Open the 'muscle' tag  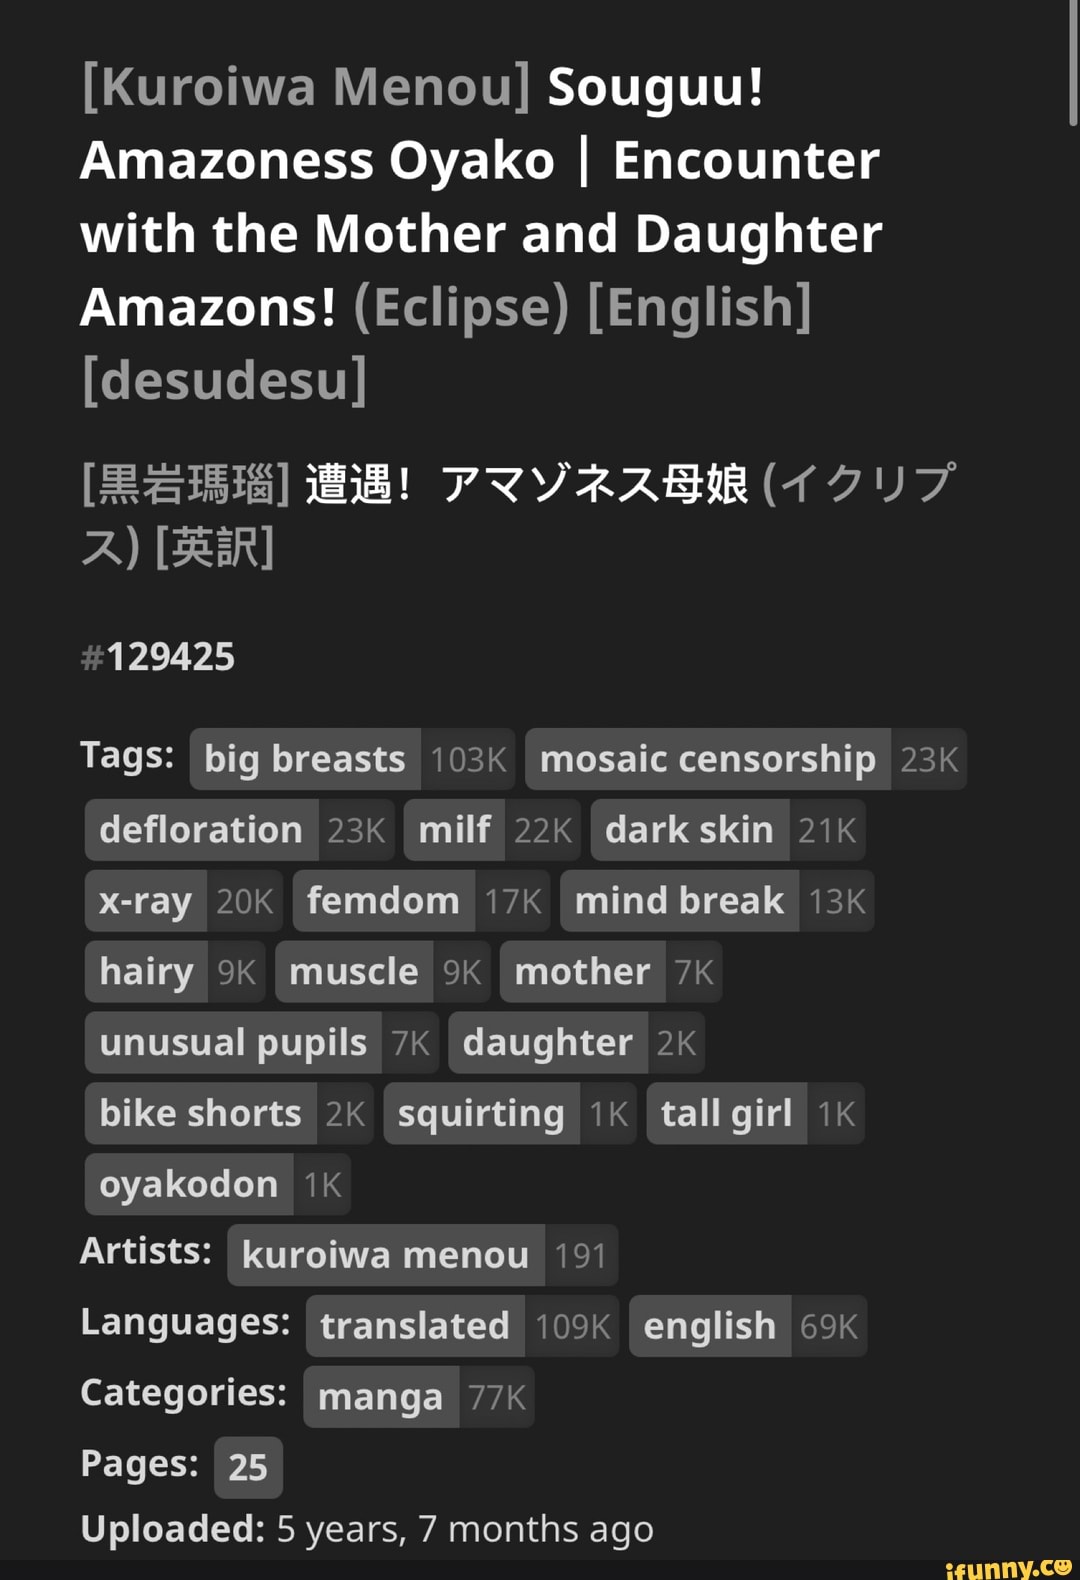pos(354,973)
